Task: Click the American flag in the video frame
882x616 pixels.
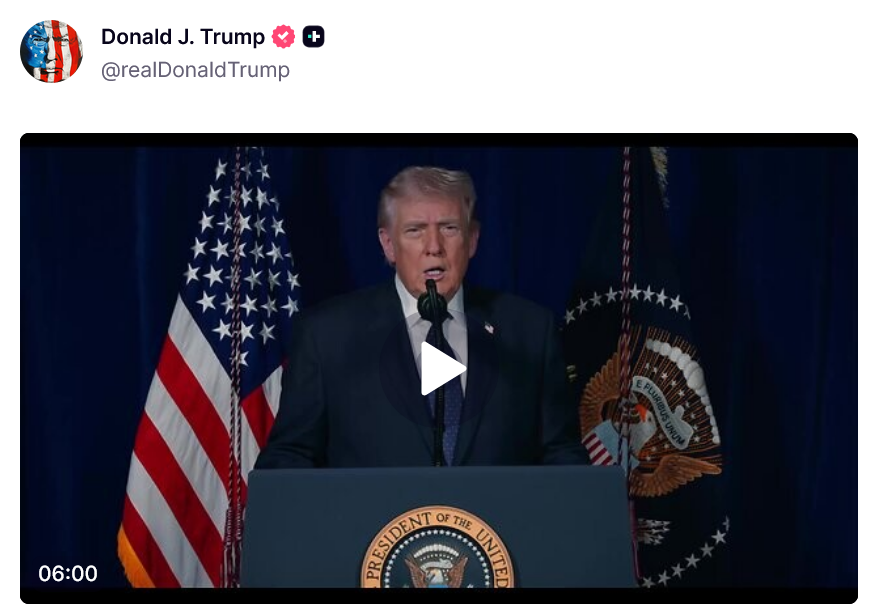Action: coord(208,371)
